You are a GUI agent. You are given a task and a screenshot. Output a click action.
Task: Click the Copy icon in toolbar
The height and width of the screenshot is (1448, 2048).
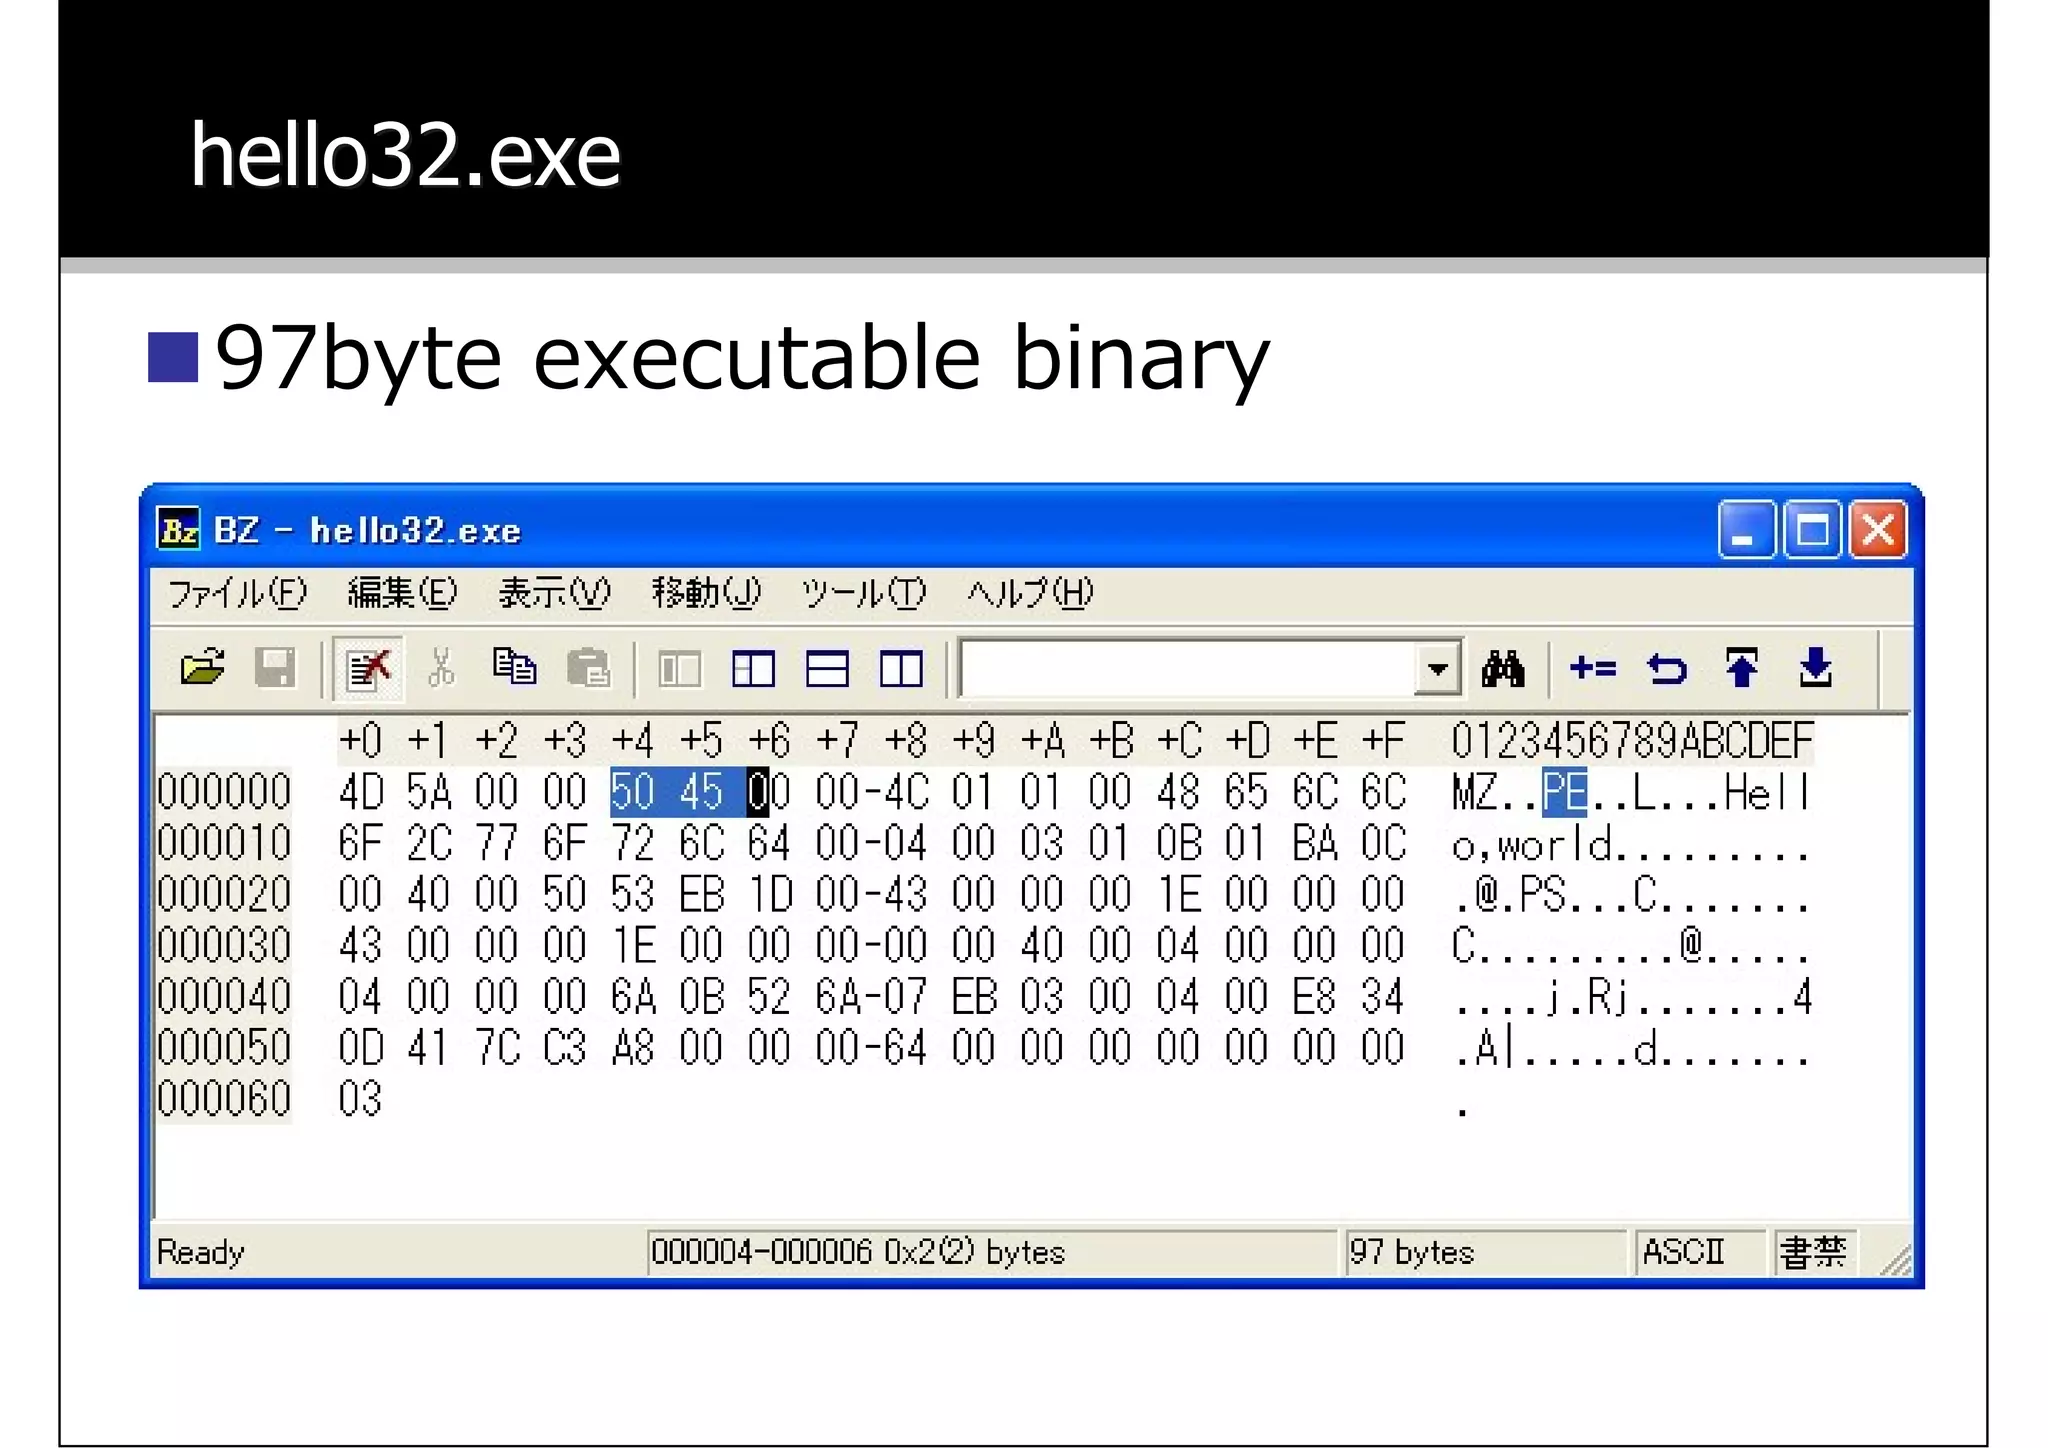point(514,667)
